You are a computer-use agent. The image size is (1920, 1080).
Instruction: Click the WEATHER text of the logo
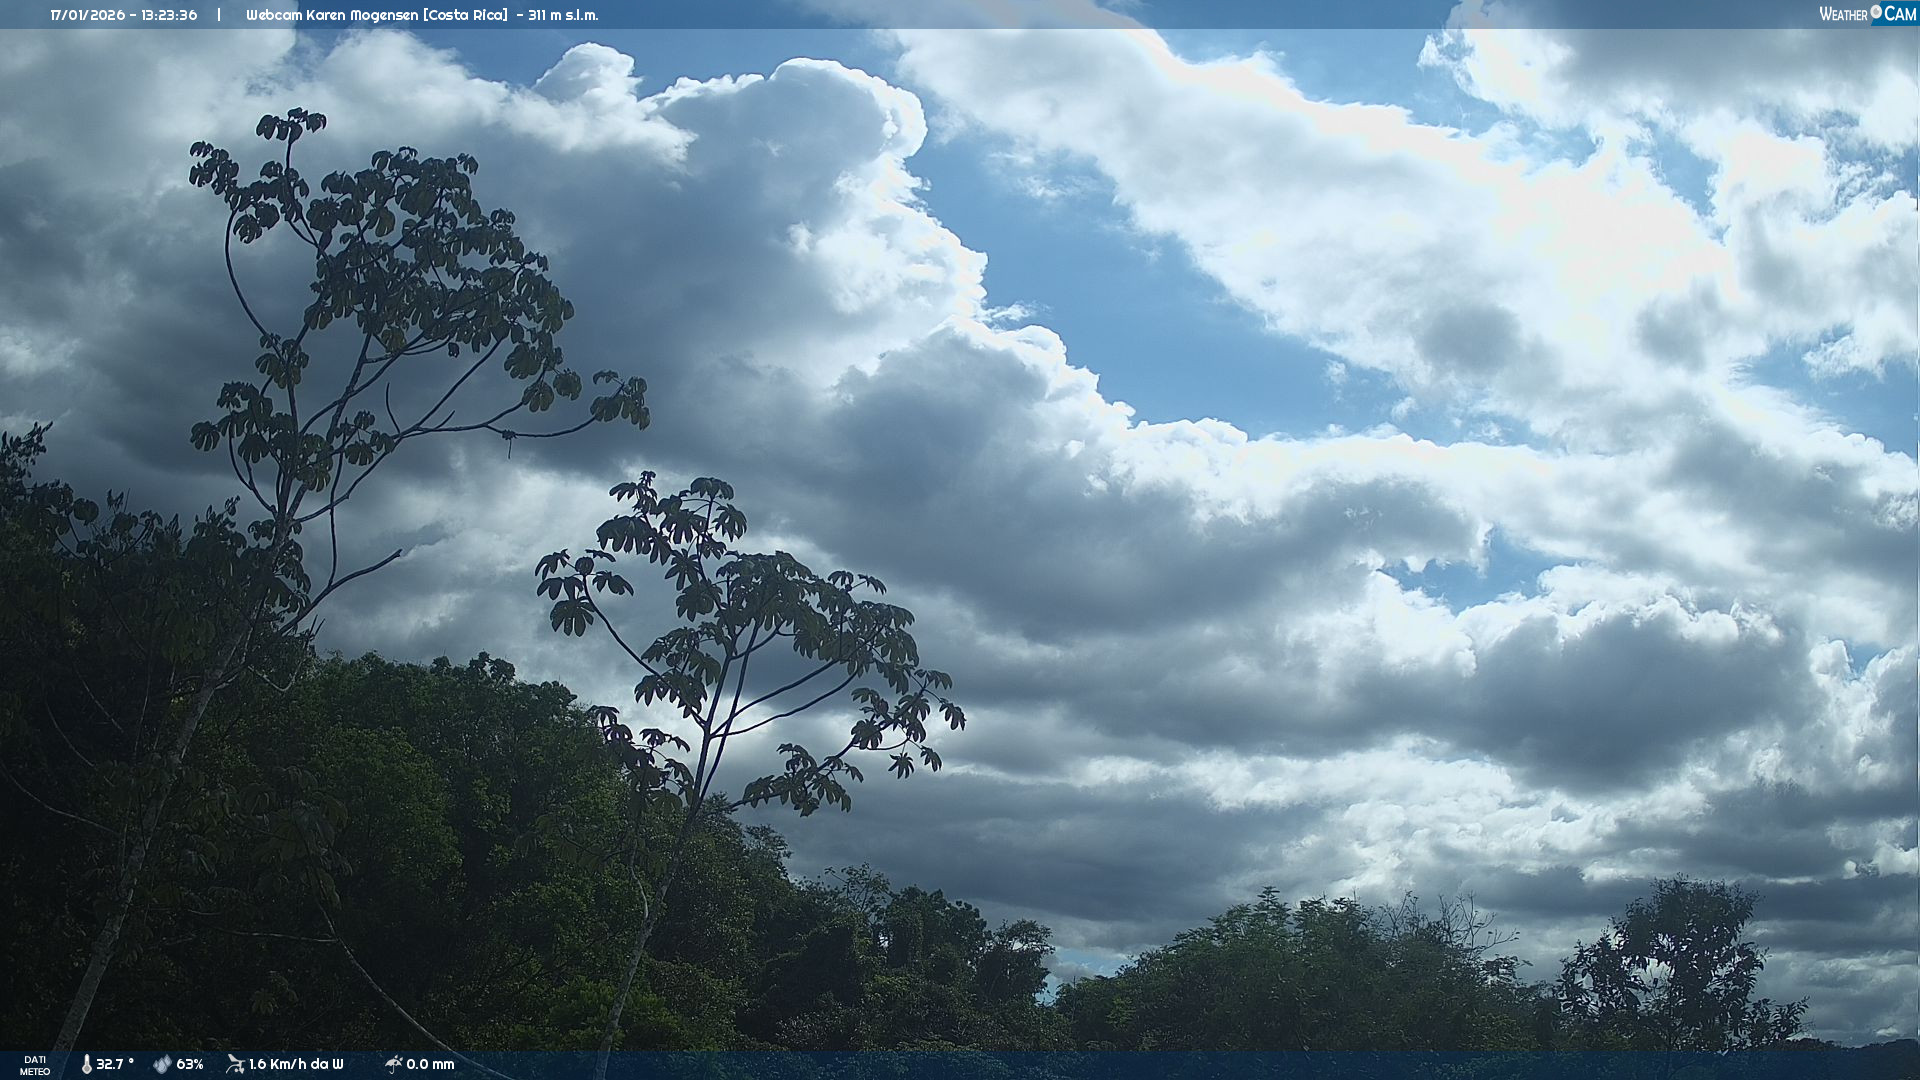click(x=1843, y=14)
